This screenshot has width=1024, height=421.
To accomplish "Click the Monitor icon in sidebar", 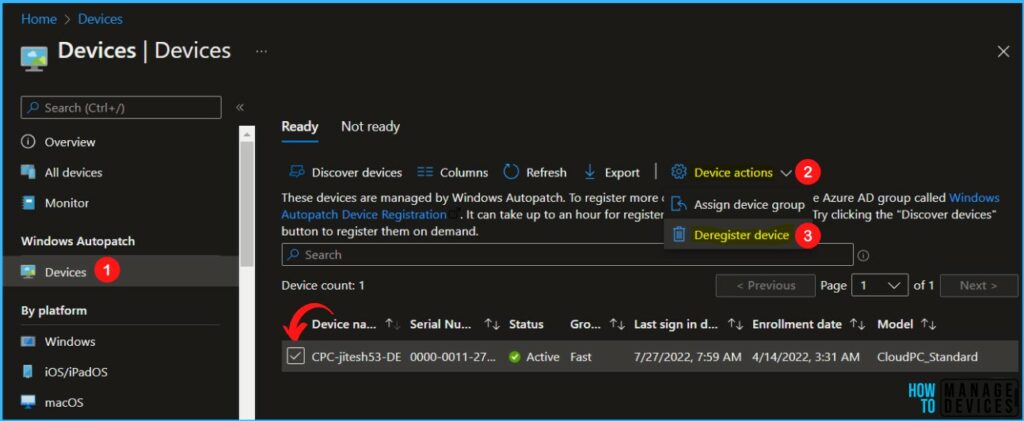I will pos(28,203).
